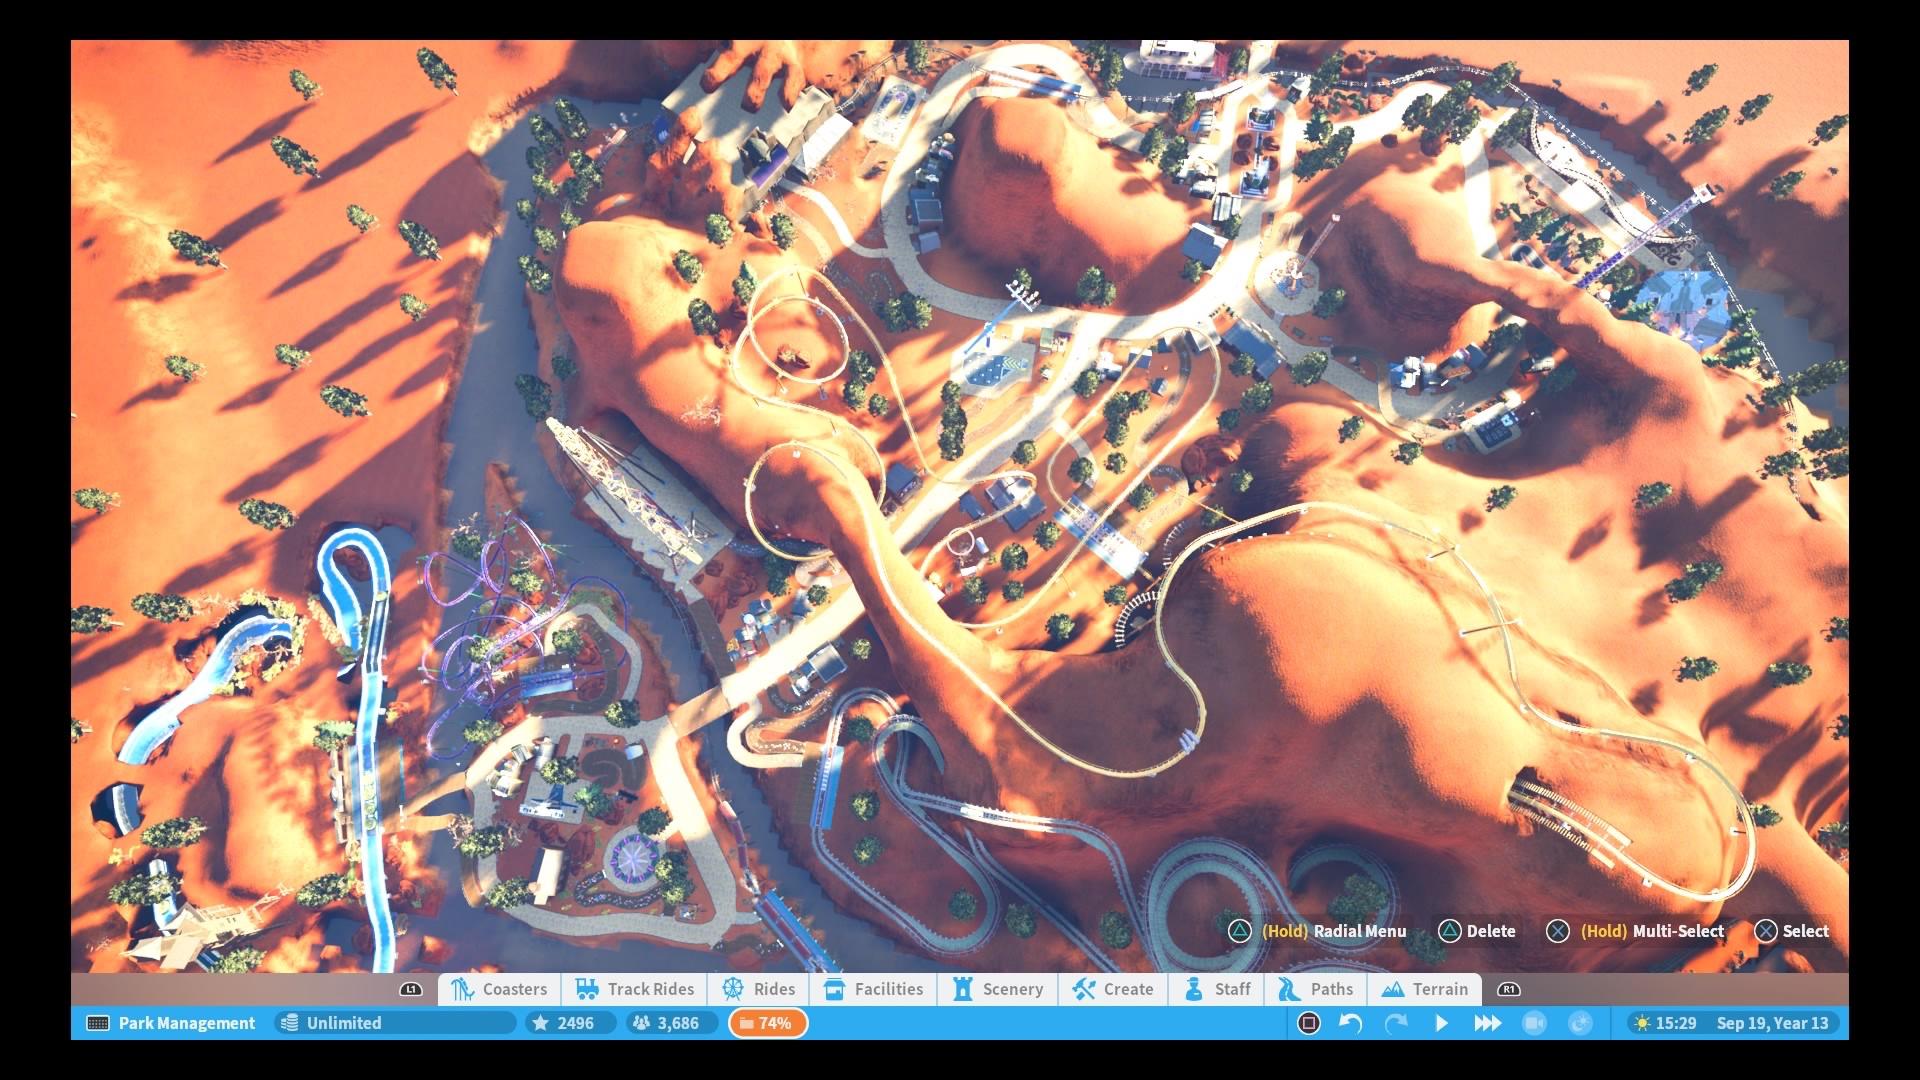The width and height of the screenshot is (1920, 1080).
Task: Click the greyed-out camera icon
Action: coord(1534,1023)
